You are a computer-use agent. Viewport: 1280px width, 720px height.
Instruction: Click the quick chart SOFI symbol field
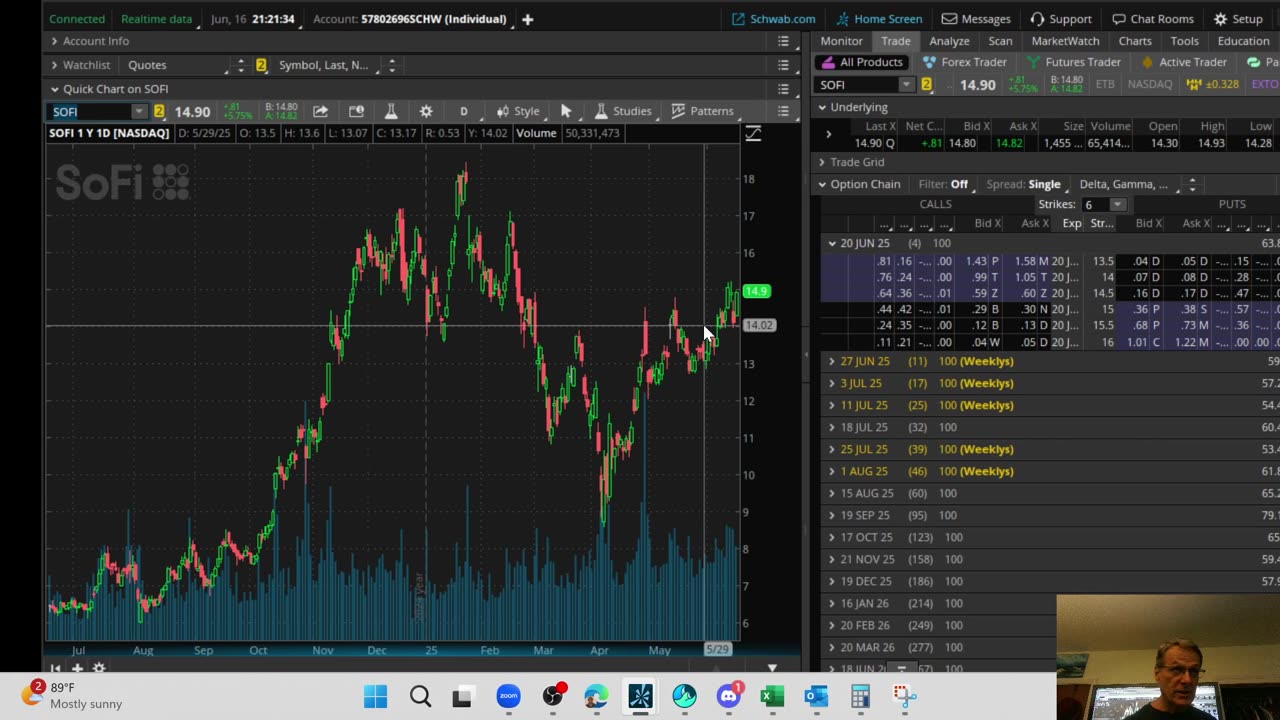coord(91,111)
